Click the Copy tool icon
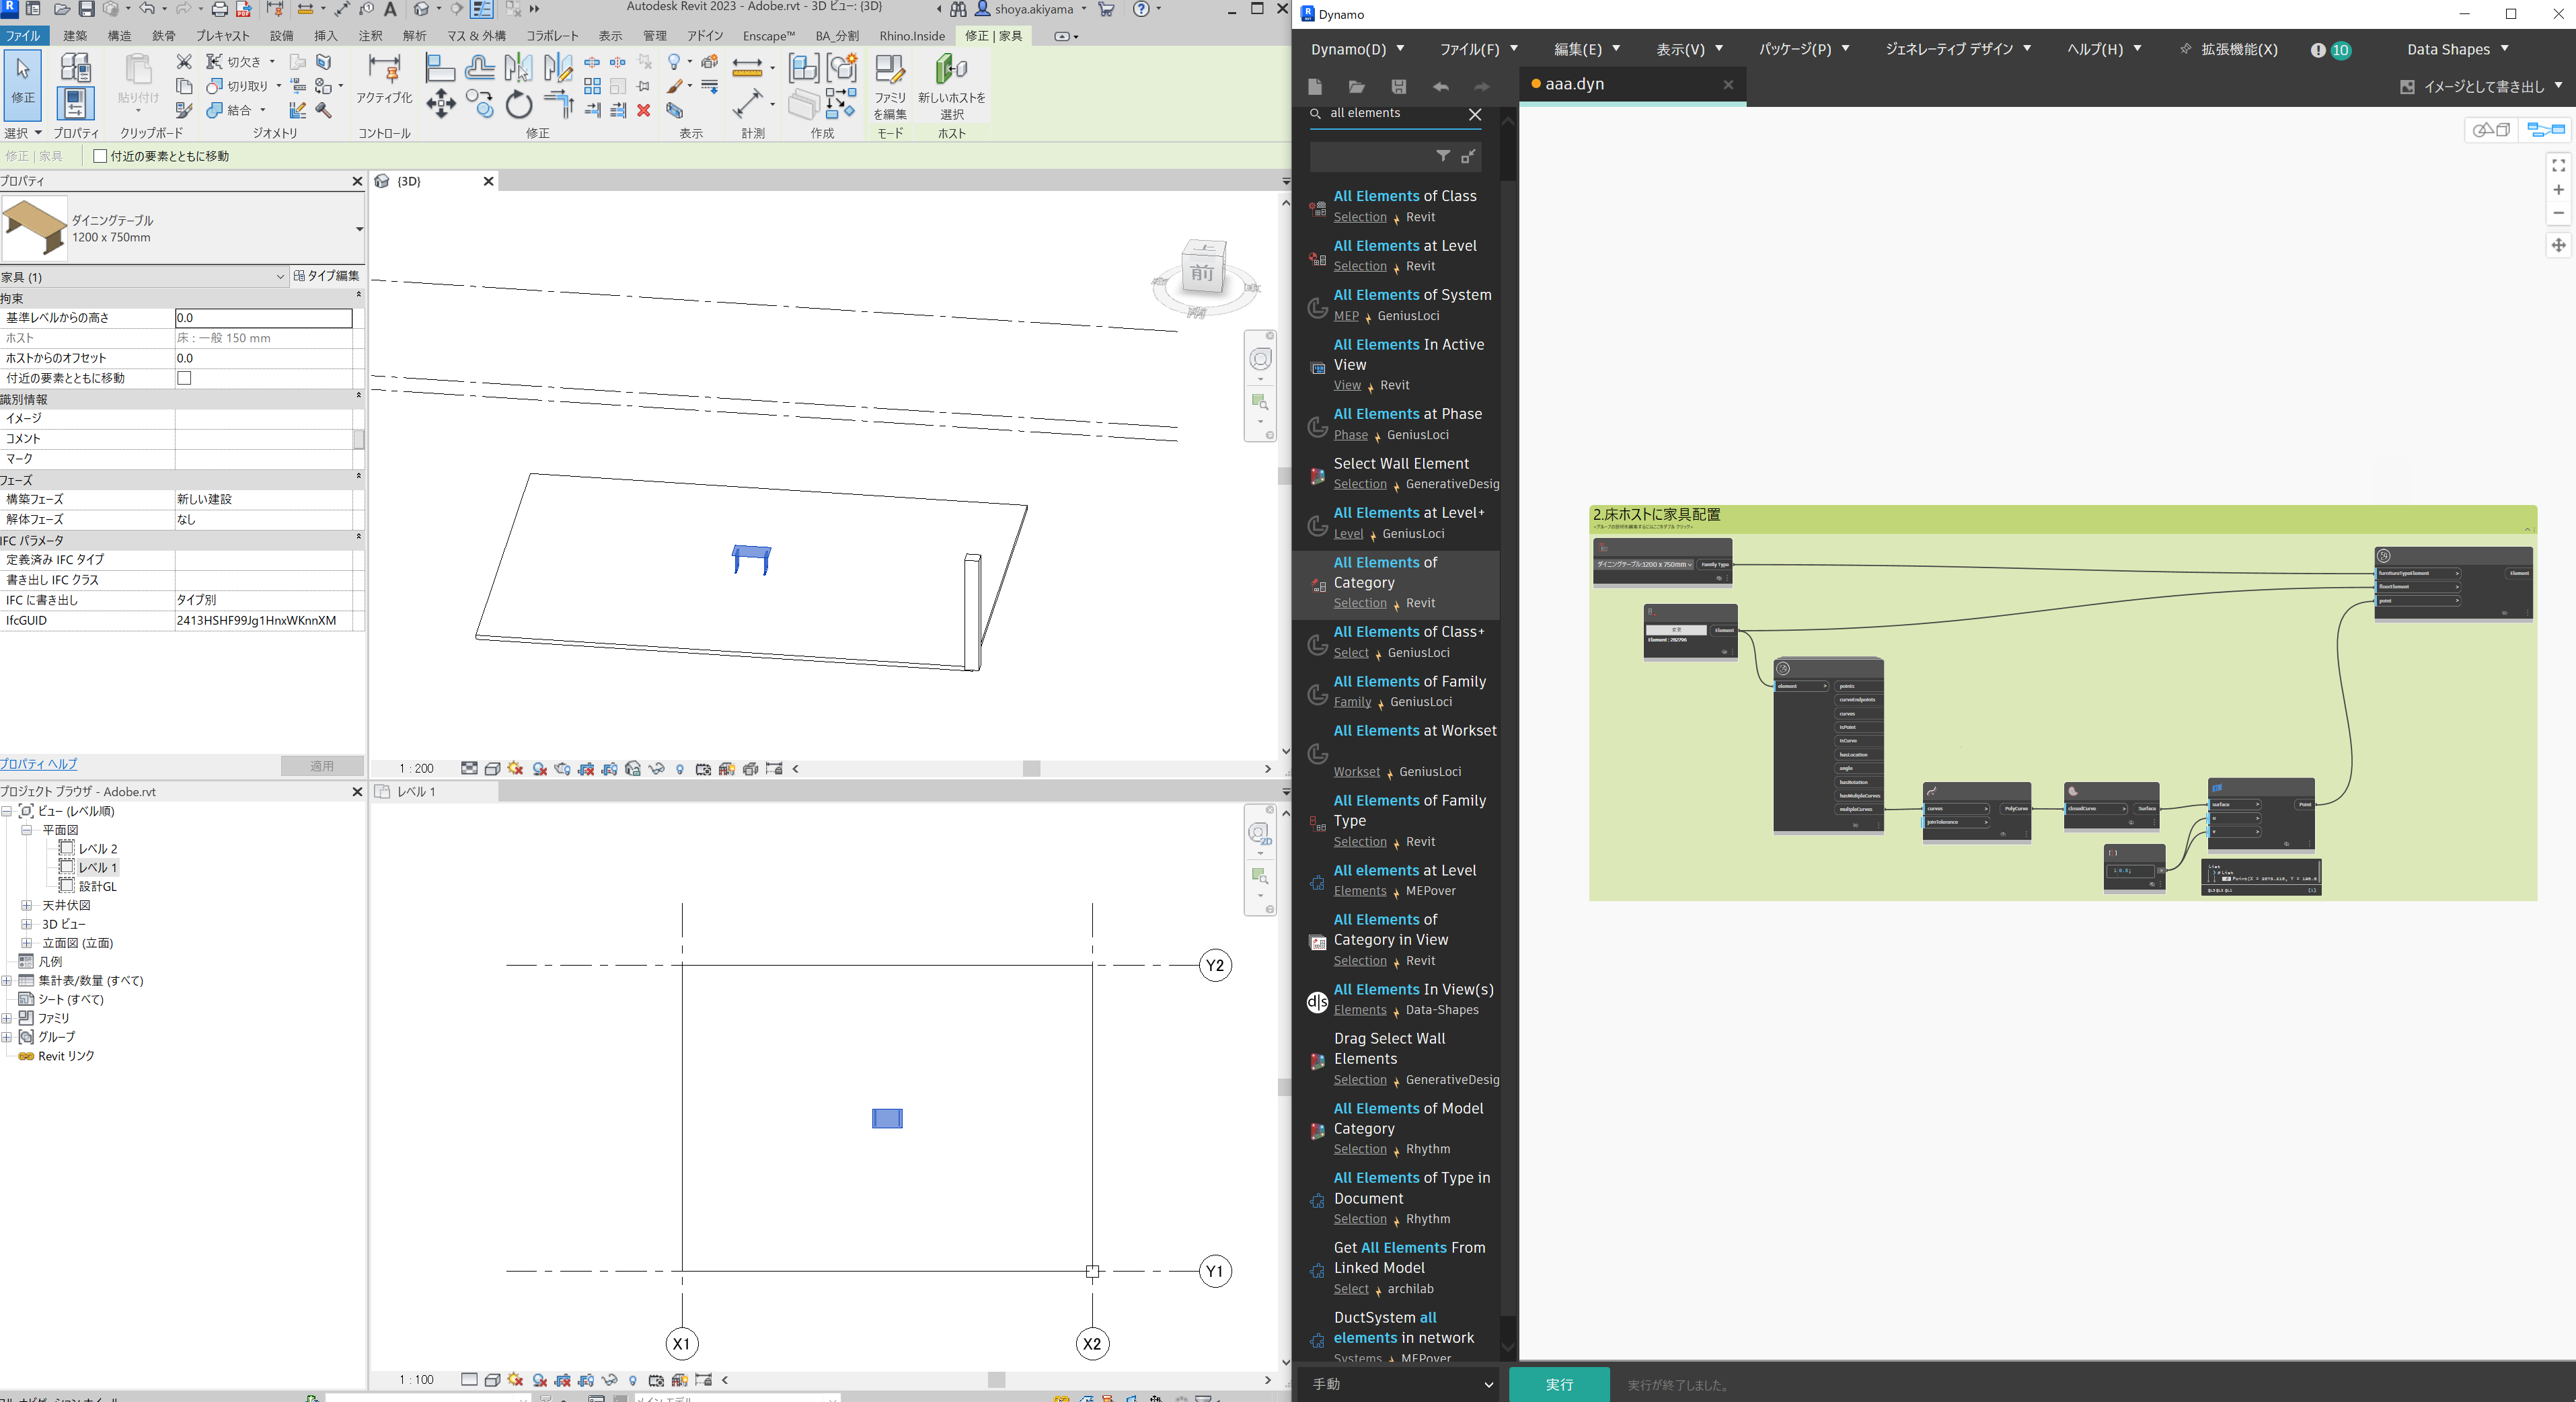Screen dimensions: 2576x1402 click(x=479, y=104)
